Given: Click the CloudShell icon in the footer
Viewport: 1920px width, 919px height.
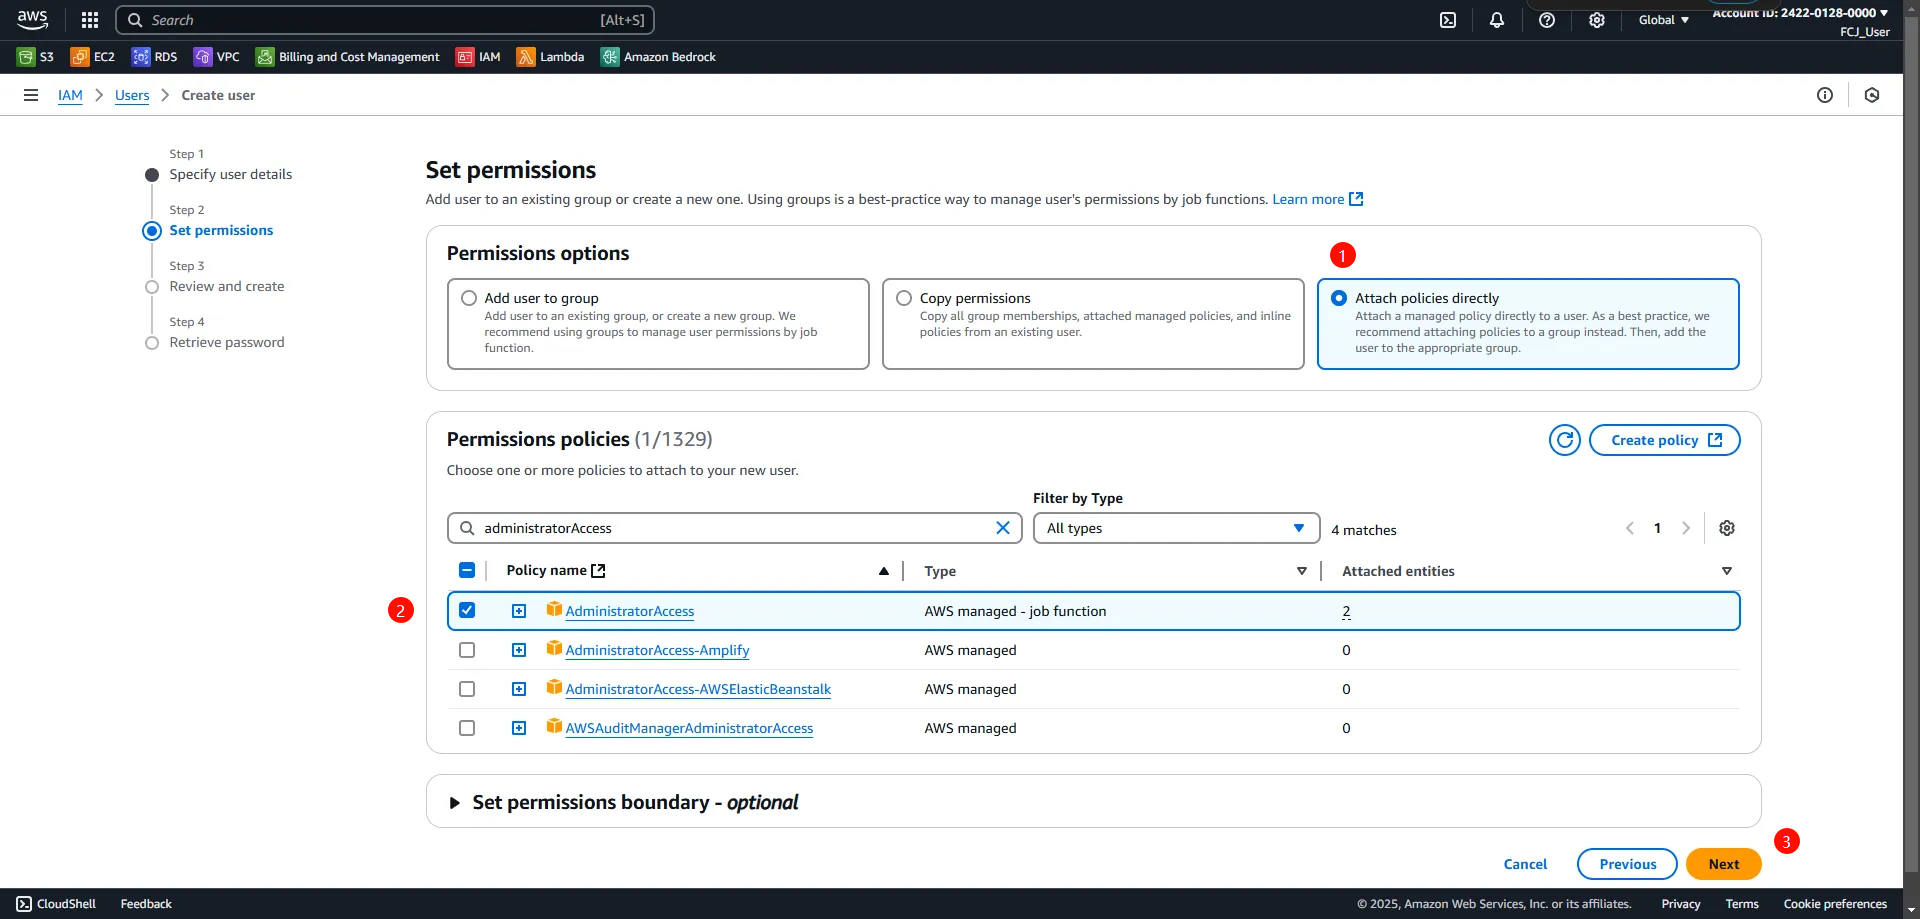Looking at the screenshot, I should coord(24,904).
